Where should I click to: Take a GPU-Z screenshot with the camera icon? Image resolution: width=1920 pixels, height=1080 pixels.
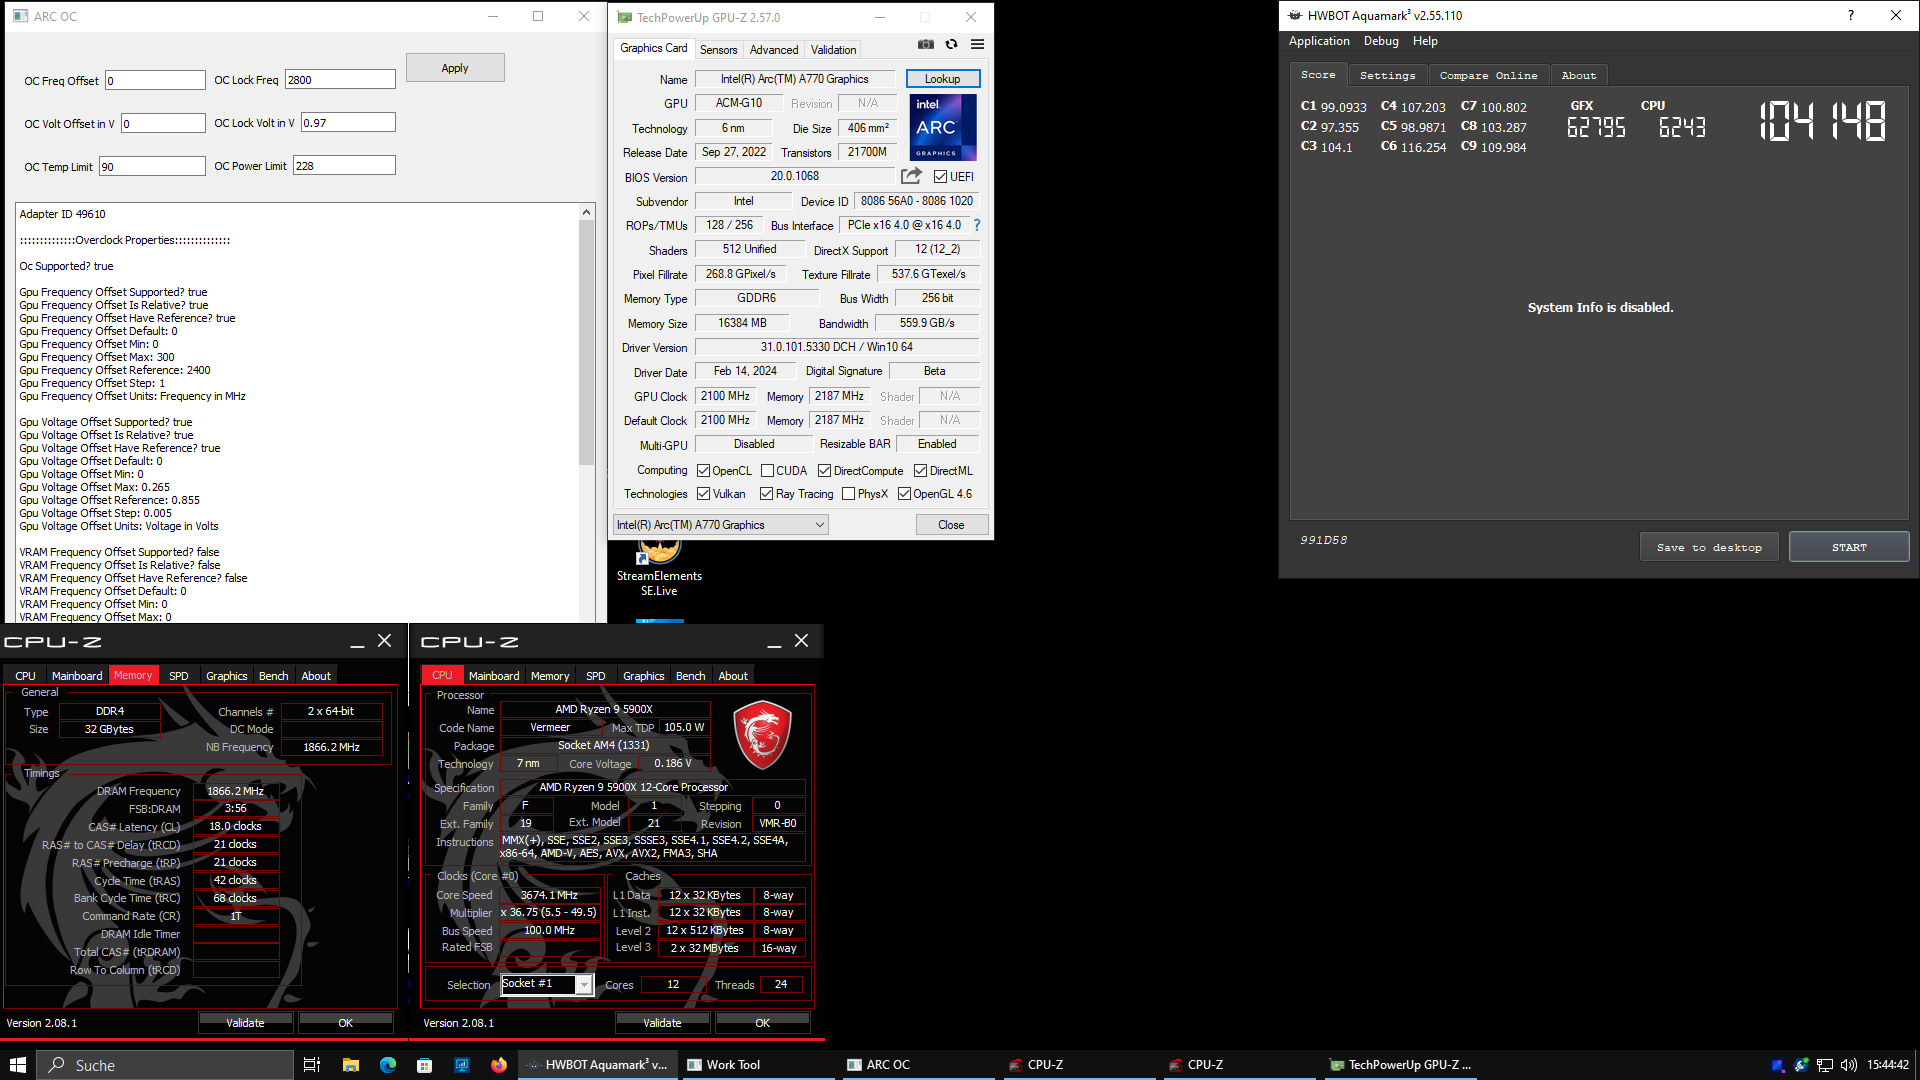(926, 44)
